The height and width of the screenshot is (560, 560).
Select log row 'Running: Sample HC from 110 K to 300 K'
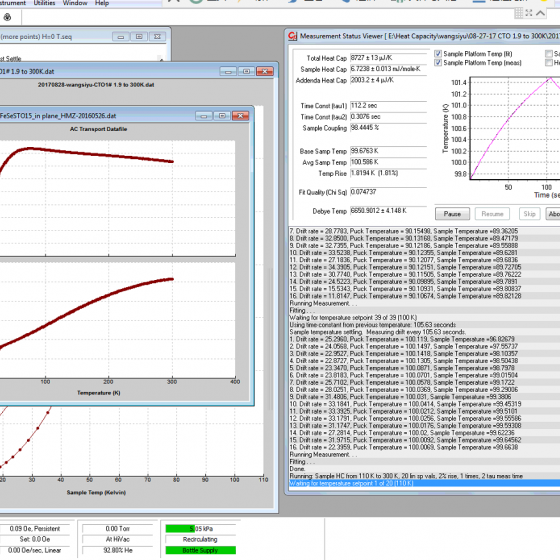(x=424, y=476)
